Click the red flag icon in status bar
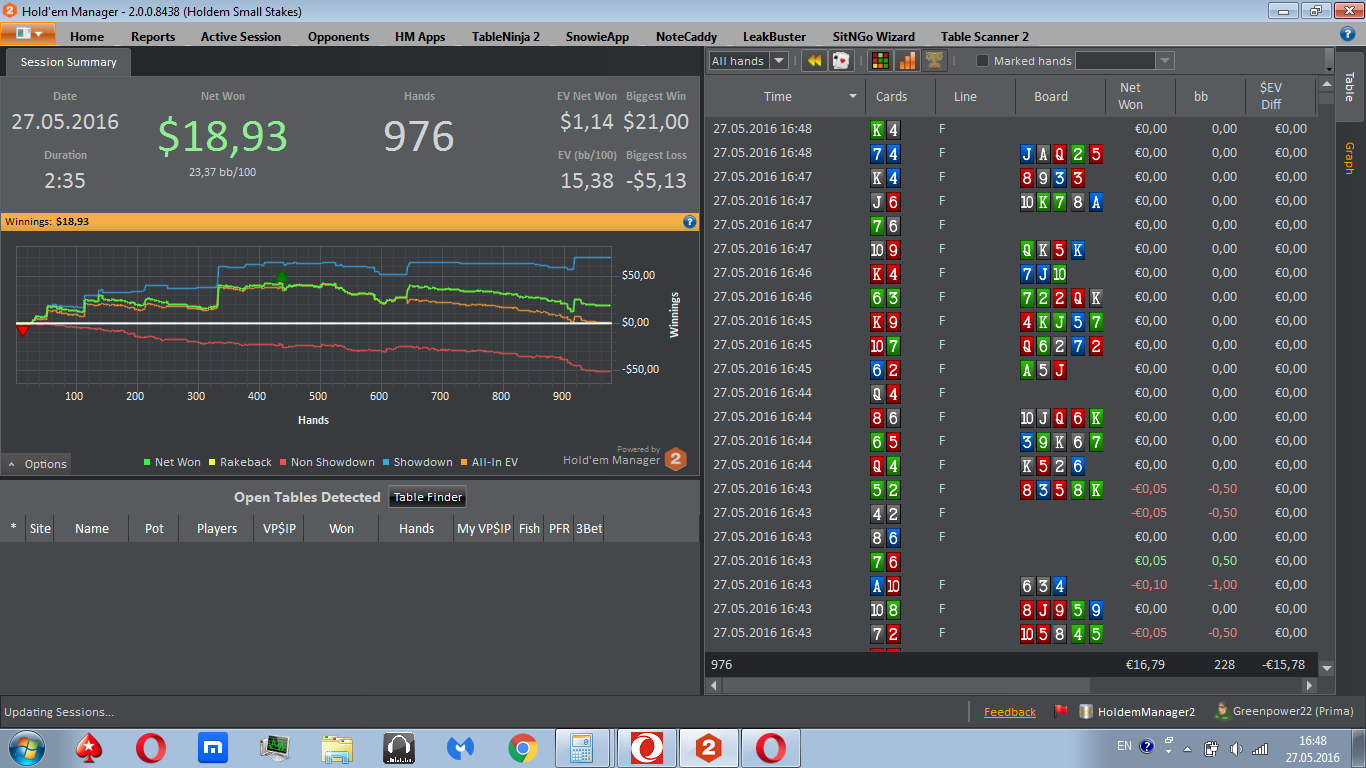The width and height of the screenshot is (1366, 768). (x=1061, y=712)
